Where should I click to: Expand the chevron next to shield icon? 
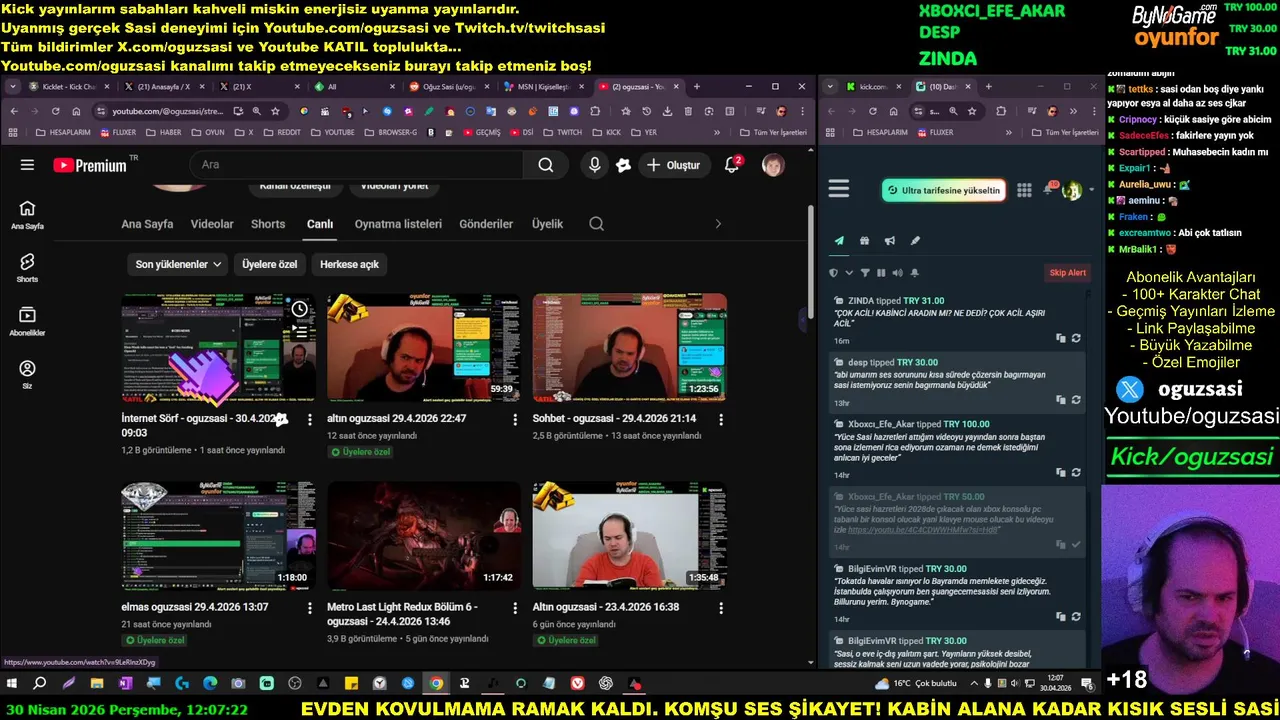tap(849, 273)
